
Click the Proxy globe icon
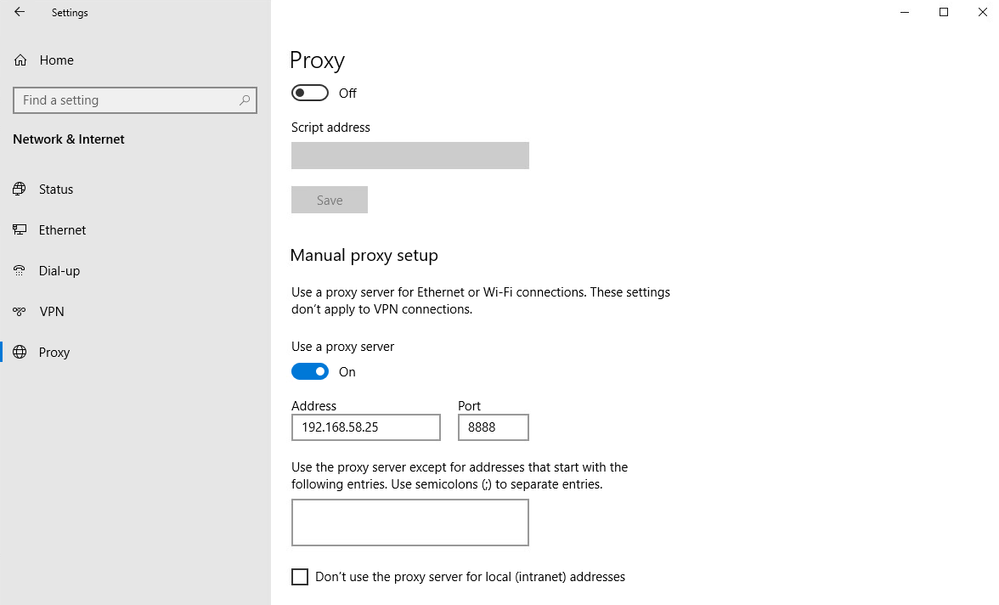[x=20, y=352]
